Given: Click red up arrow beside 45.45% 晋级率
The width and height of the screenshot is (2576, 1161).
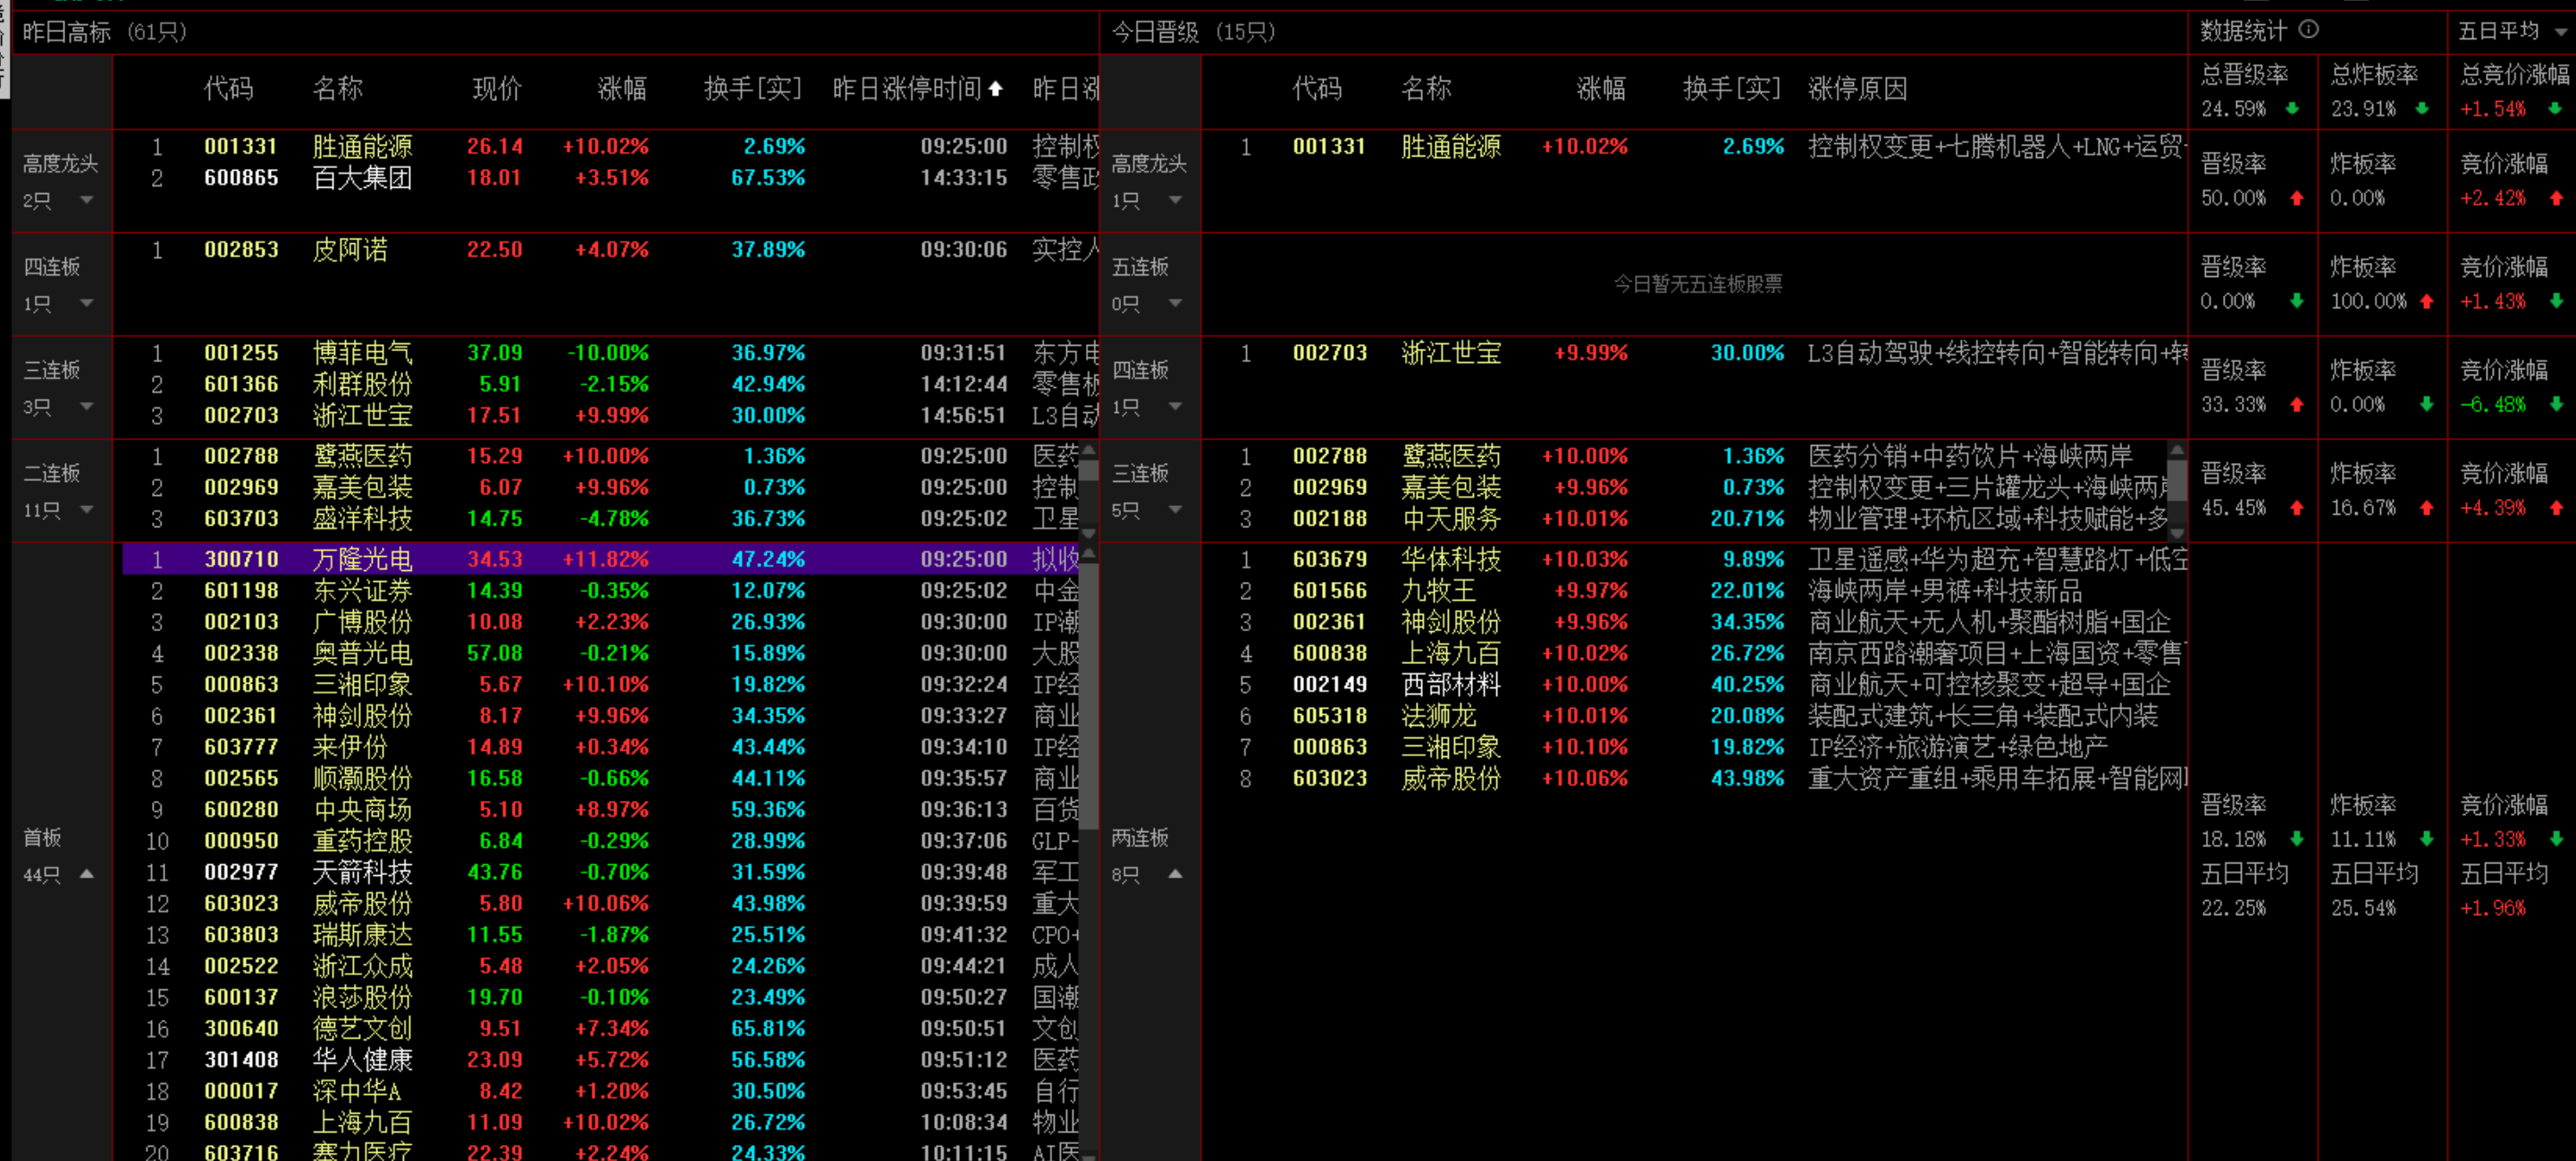Looking at the screenshot, I should (2297, 508).
